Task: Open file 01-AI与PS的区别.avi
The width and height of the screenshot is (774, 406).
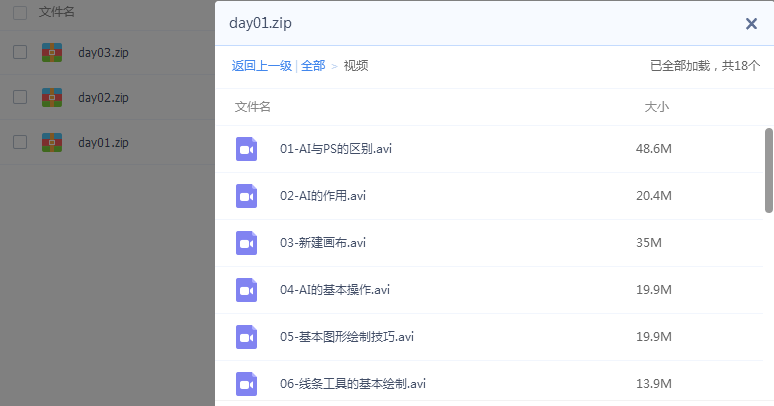Action: pos(336,149)
